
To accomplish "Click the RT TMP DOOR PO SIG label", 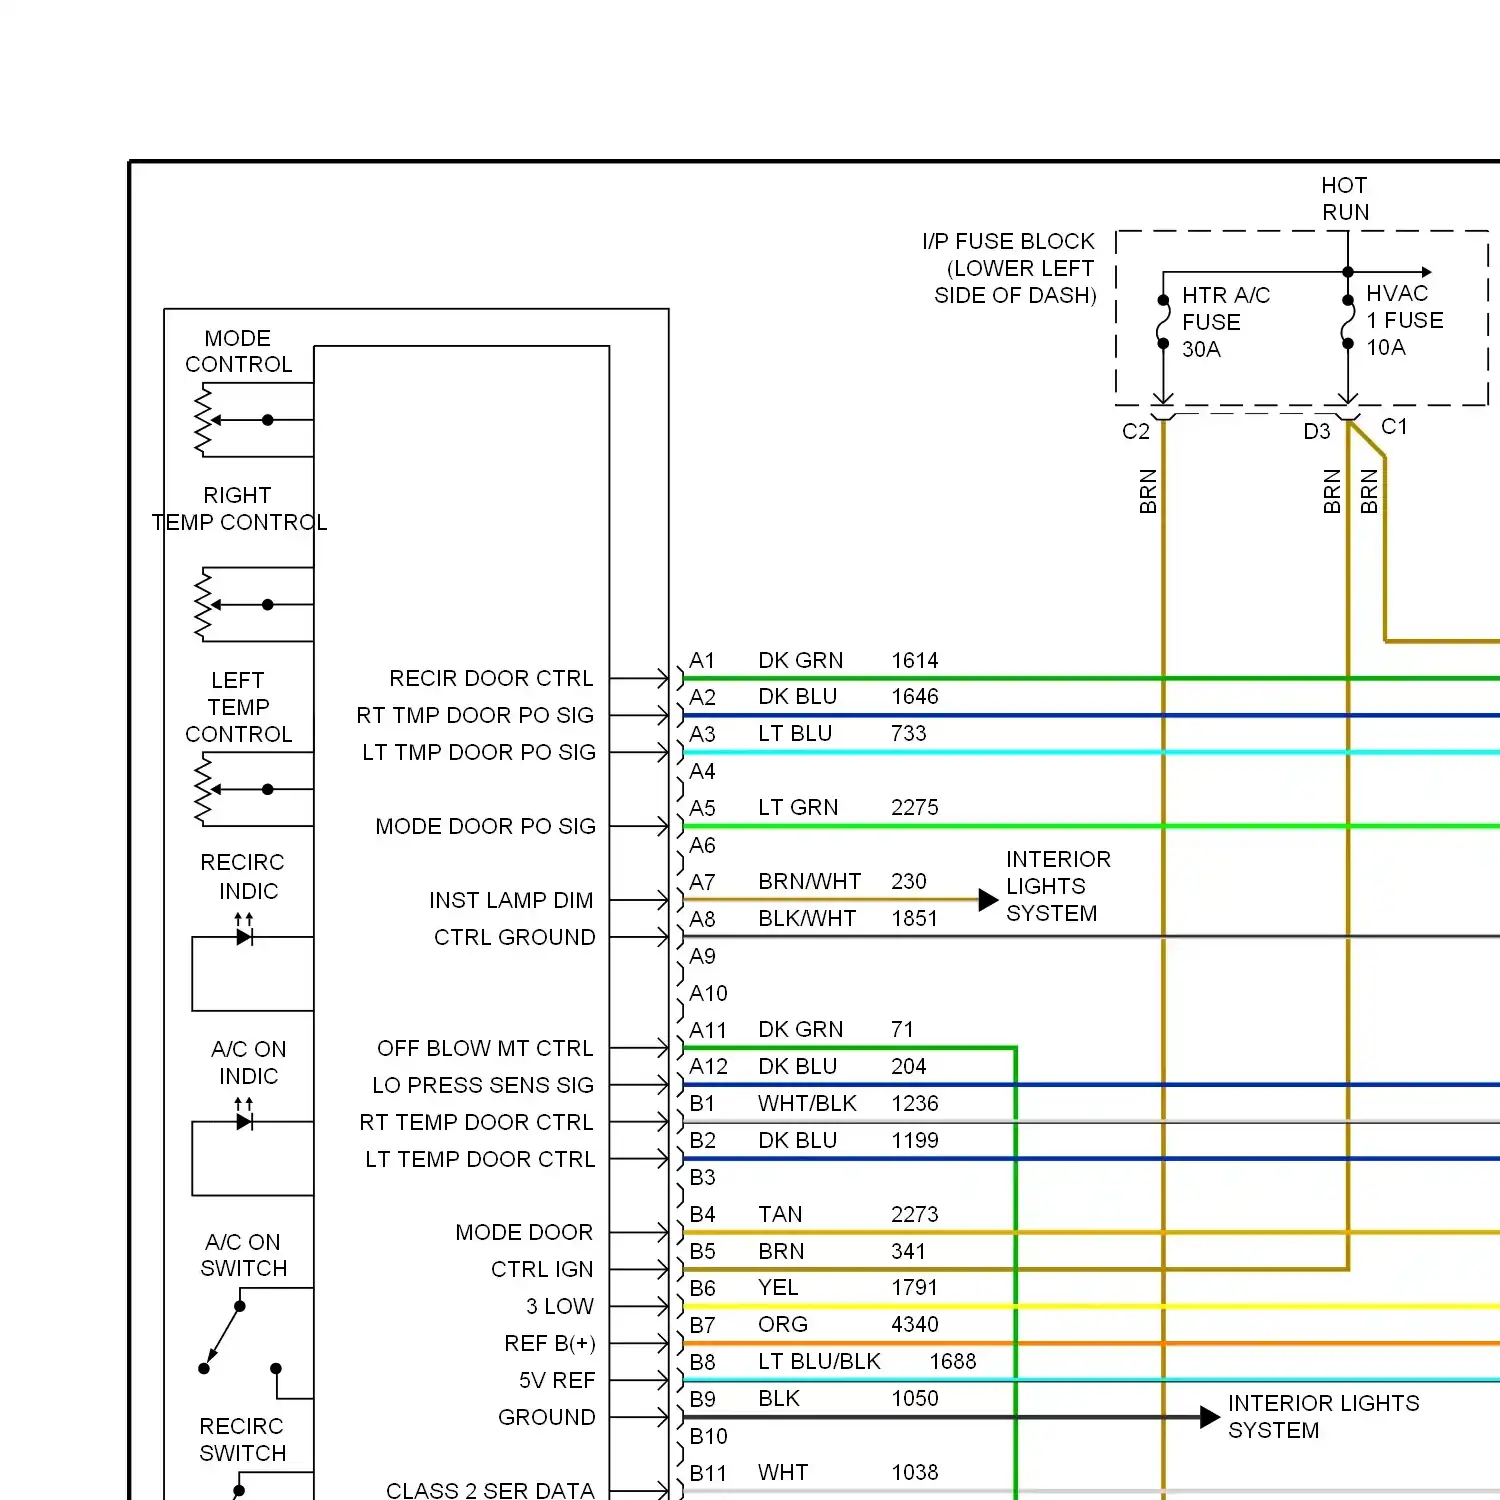I will pyautogui.click(x=475, y=716).
